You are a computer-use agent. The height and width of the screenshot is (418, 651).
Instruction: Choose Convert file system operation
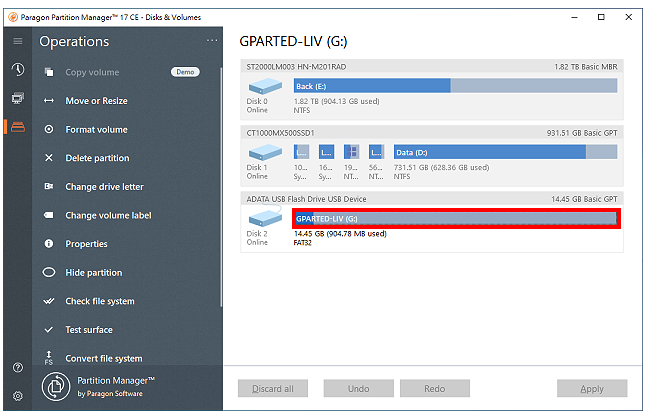(x=104, y=359)
